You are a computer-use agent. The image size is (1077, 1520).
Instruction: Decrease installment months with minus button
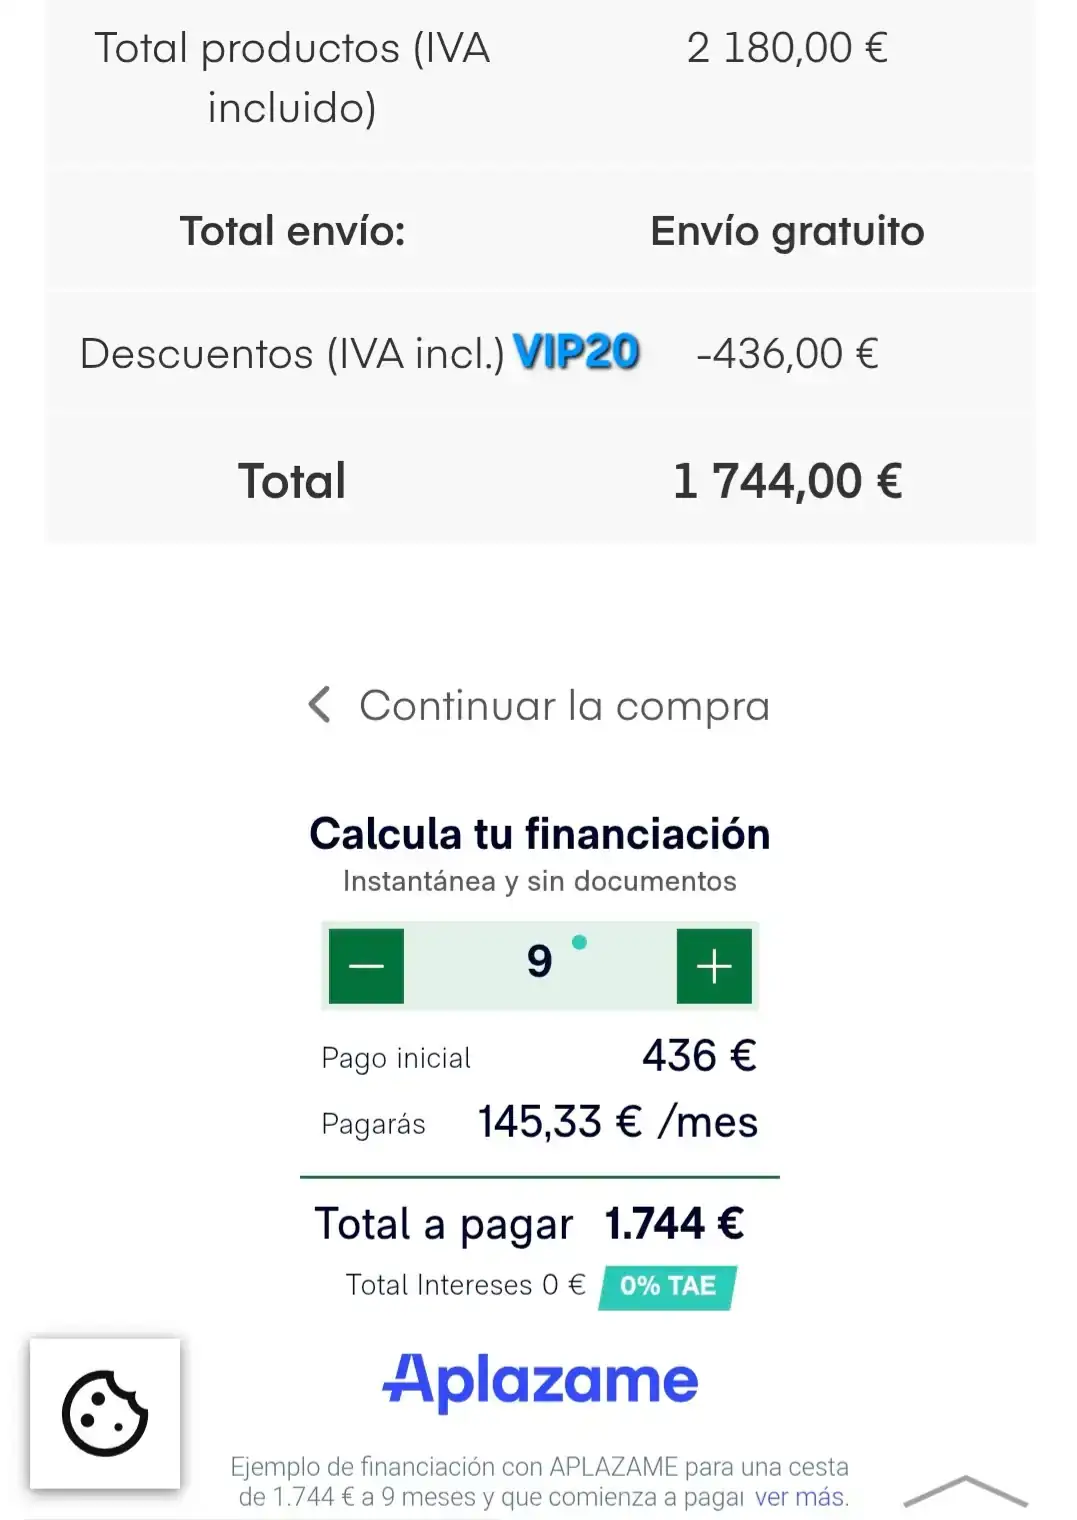point(366,966)
